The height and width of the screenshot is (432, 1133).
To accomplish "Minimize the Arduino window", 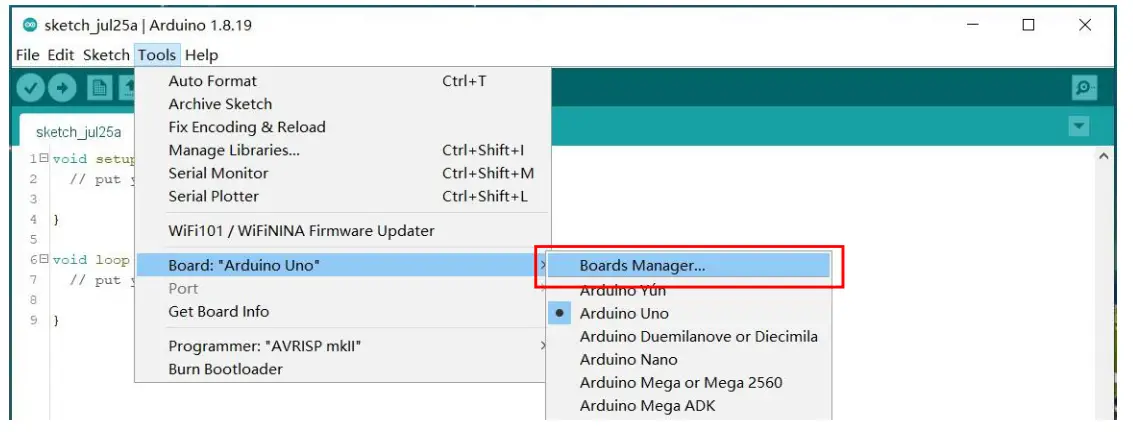I will (973, 25).
